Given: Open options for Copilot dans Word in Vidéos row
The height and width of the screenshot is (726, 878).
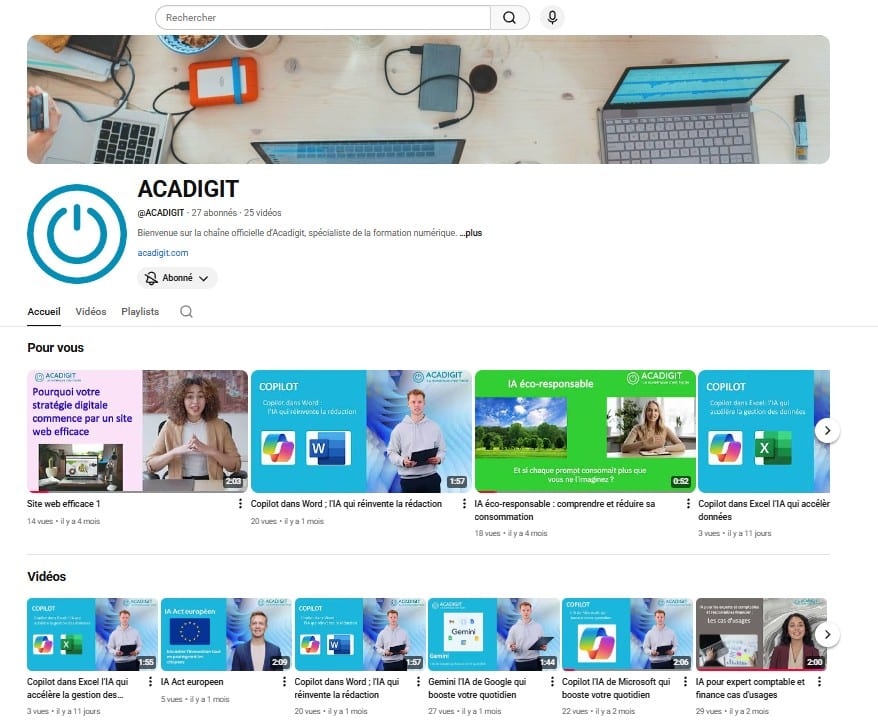Looking at the screenshot, I should coord(418,682).
